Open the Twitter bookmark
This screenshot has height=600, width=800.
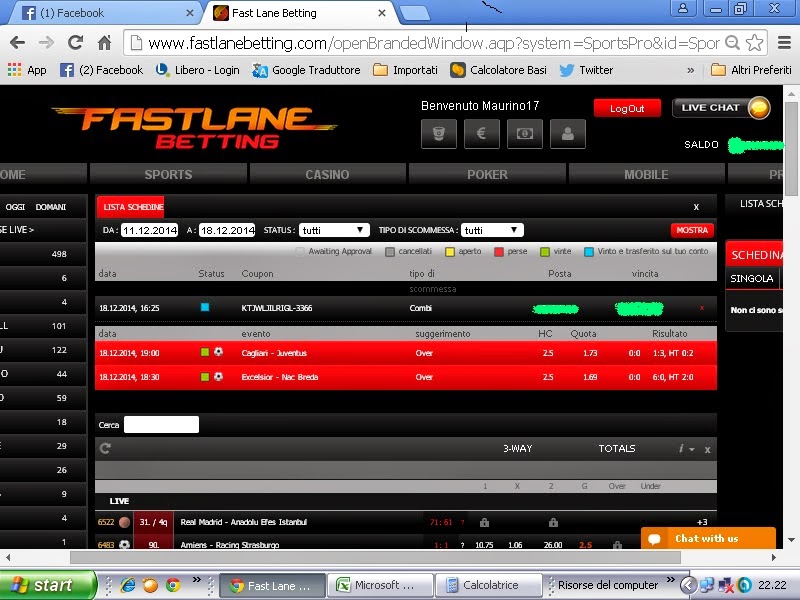pyautogui.click(x=586, y=70)
